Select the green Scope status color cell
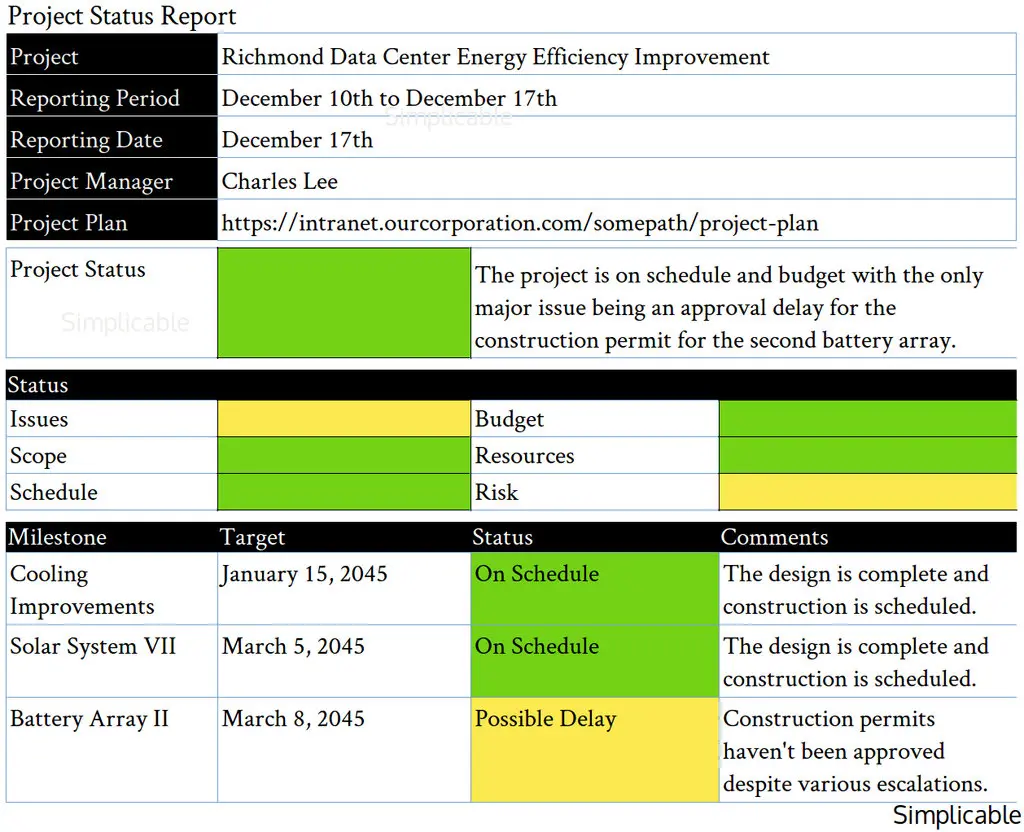The height and width of the screenshot is (832, 1024). [344, 455]
